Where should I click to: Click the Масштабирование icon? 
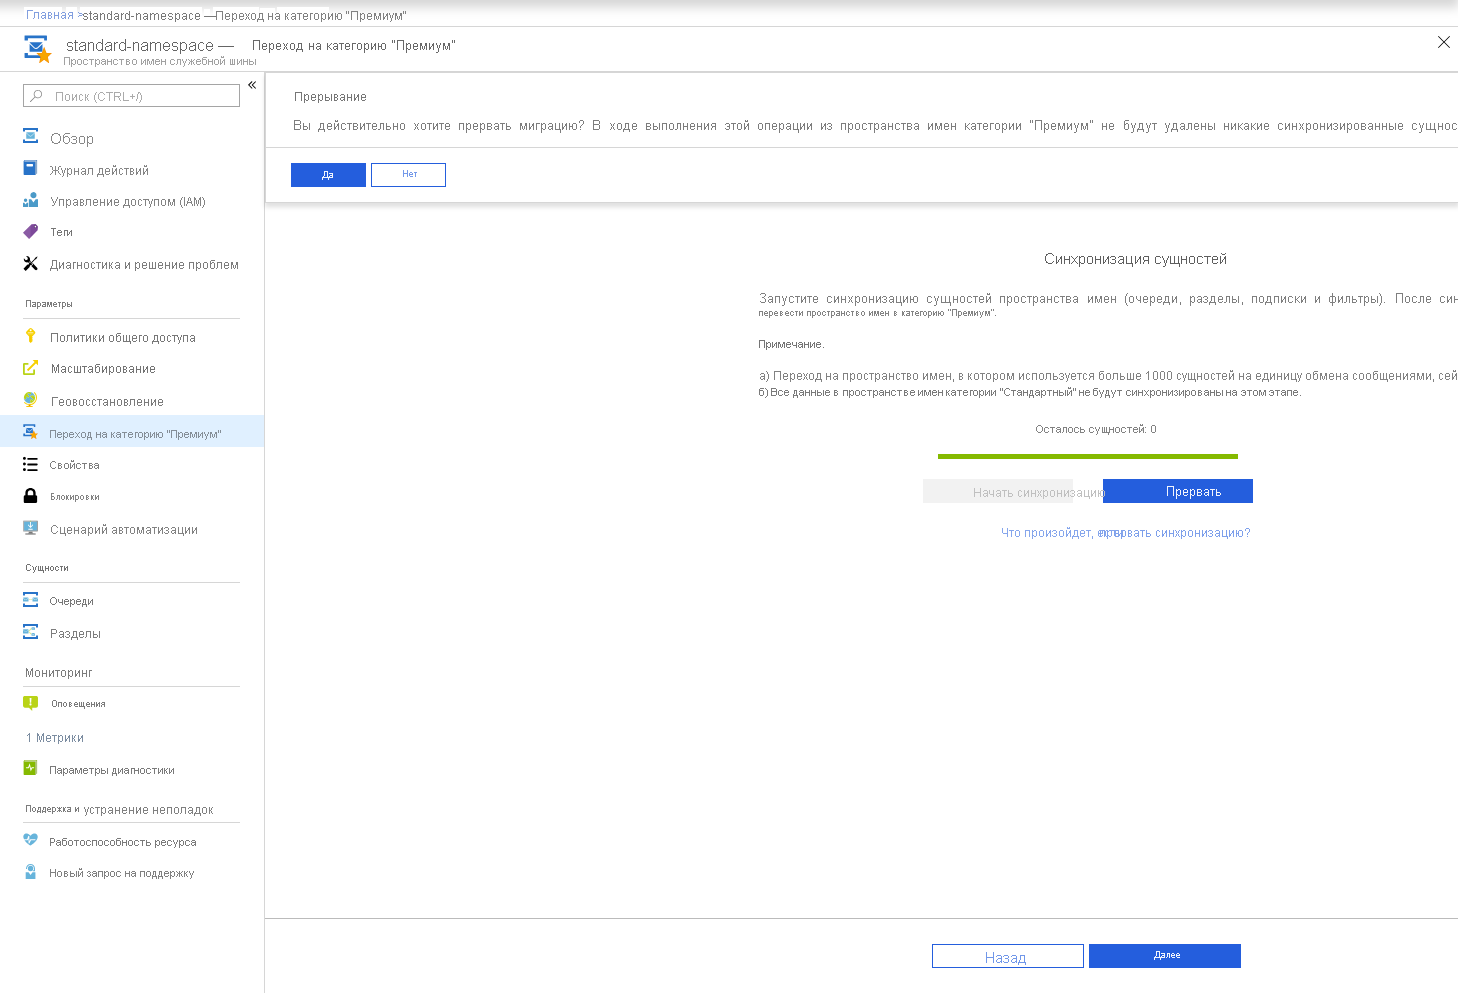(x=31, y=368)
